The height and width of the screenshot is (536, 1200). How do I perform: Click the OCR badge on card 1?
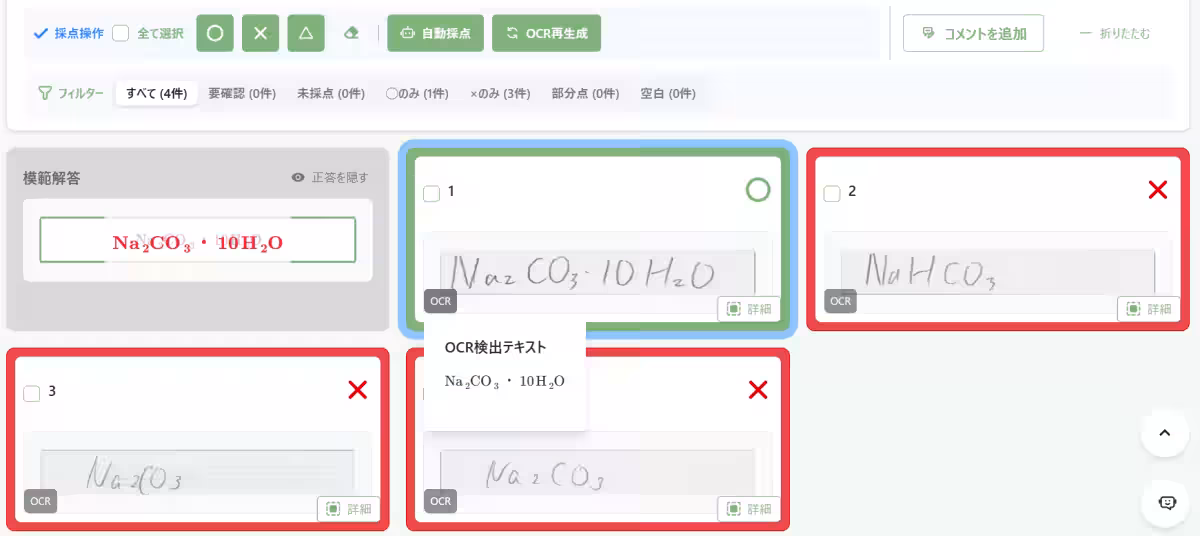click(441, 301)
